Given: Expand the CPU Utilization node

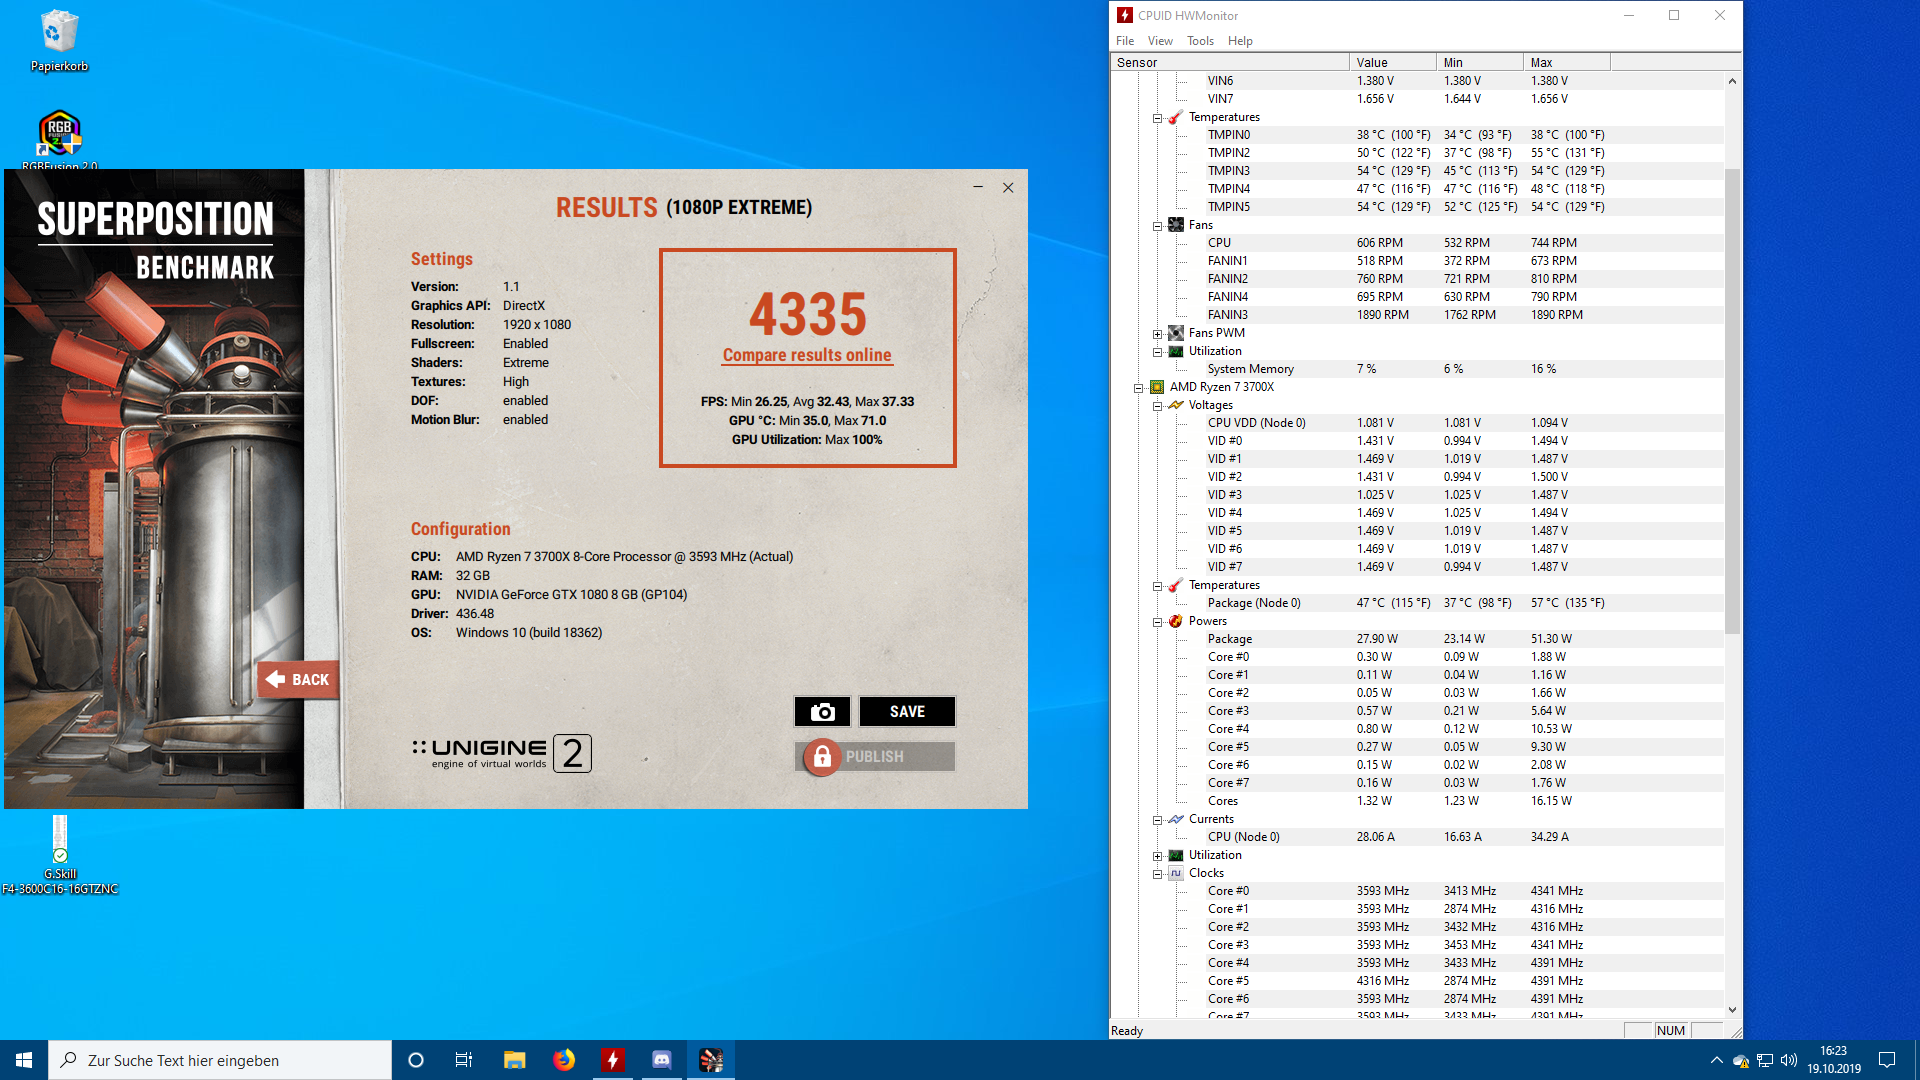Looking at the screenshot, I should pos(1157,856).
